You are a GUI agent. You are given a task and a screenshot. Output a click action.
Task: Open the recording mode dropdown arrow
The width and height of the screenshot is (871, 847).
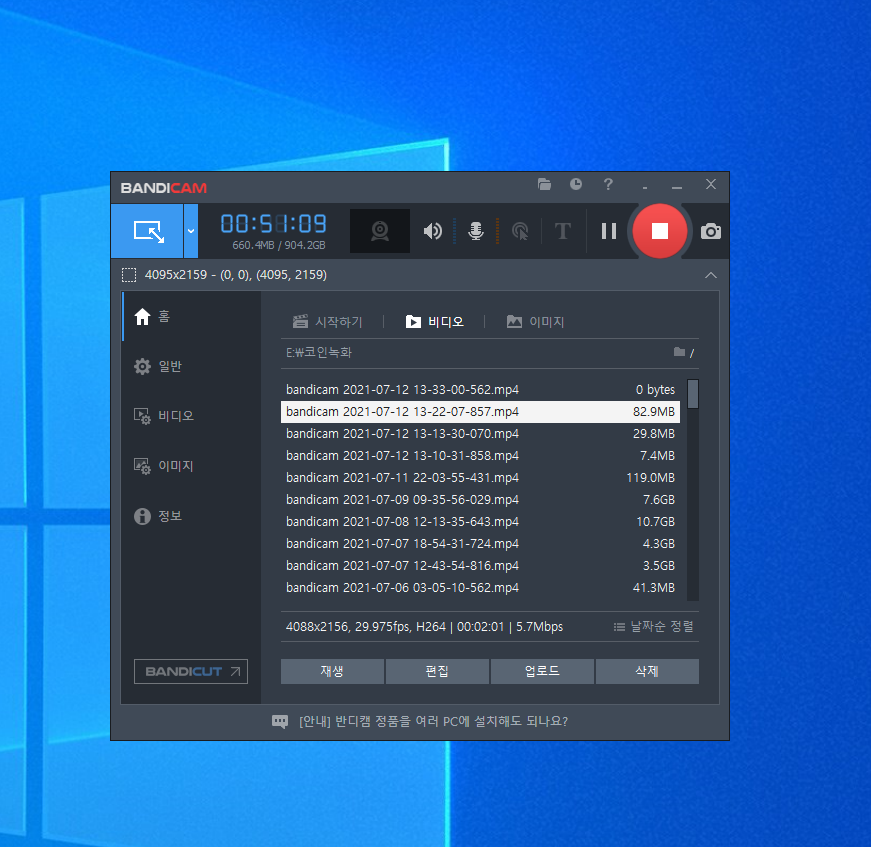191,231
